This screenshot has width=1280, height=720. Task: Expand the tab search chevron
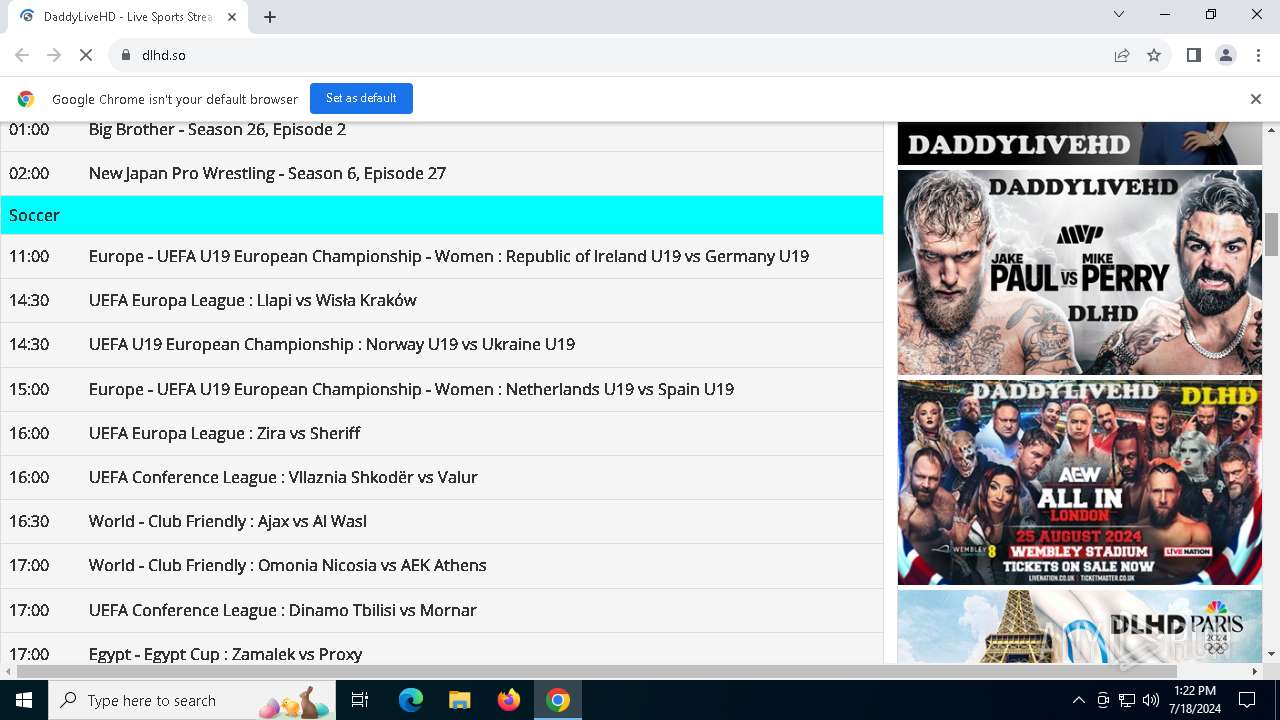coord(1119,14)
